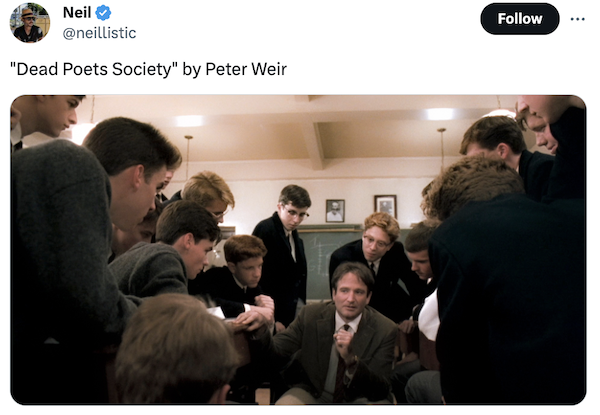Click the ceiling light on the right side
The width and height of the screenshot is (600, 415).
coord(440,114)
